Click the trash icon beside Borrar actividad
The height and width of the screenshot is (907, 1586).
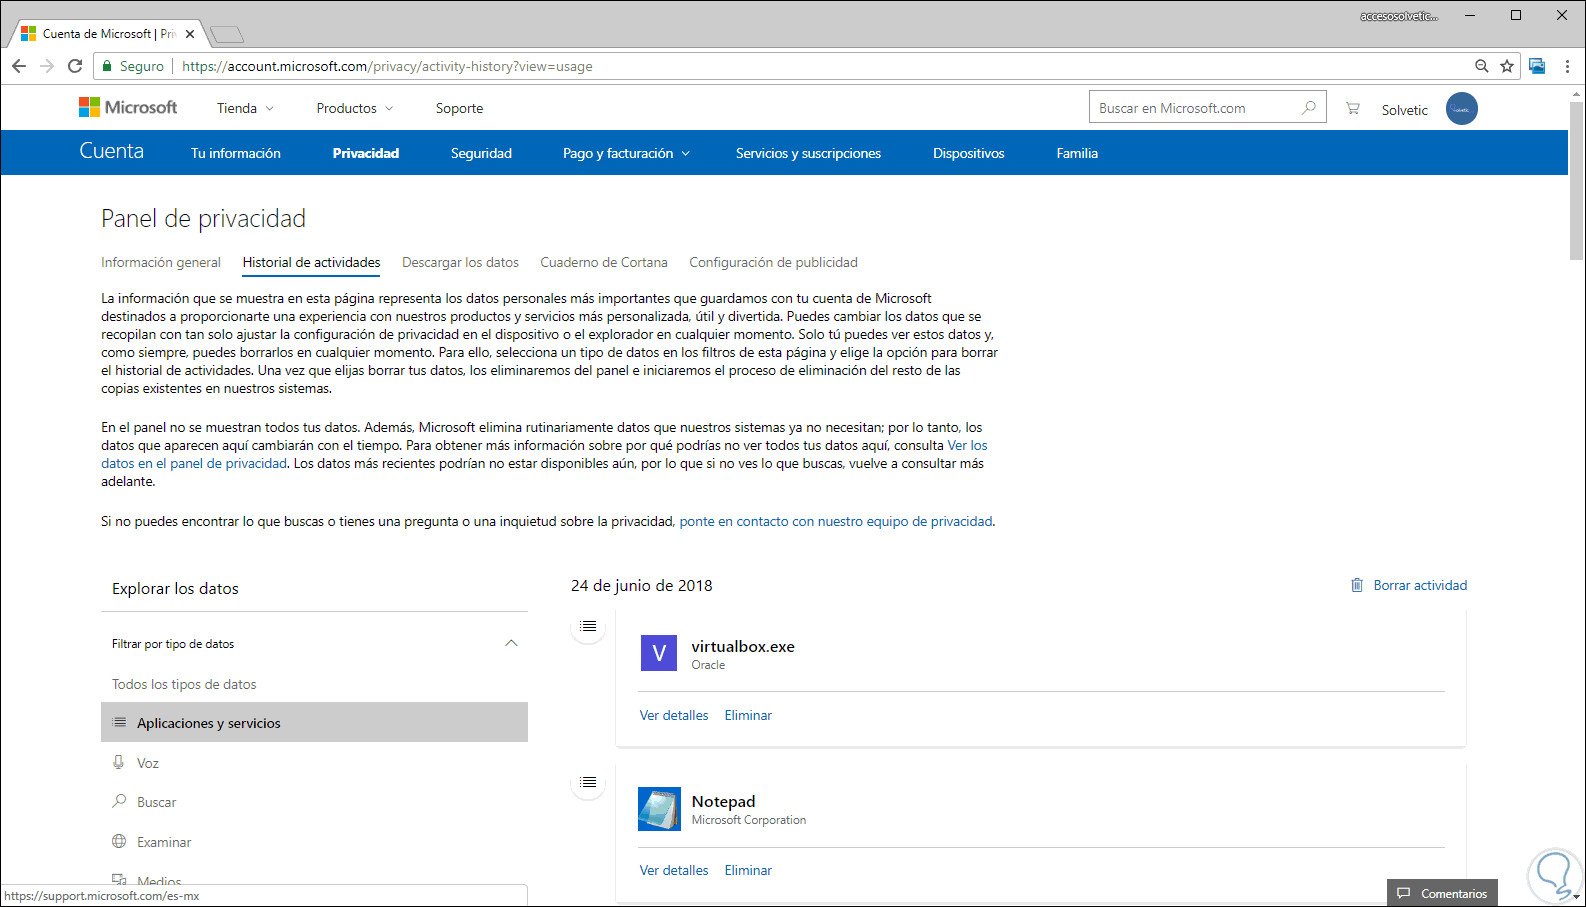(x=1357, y=585)
